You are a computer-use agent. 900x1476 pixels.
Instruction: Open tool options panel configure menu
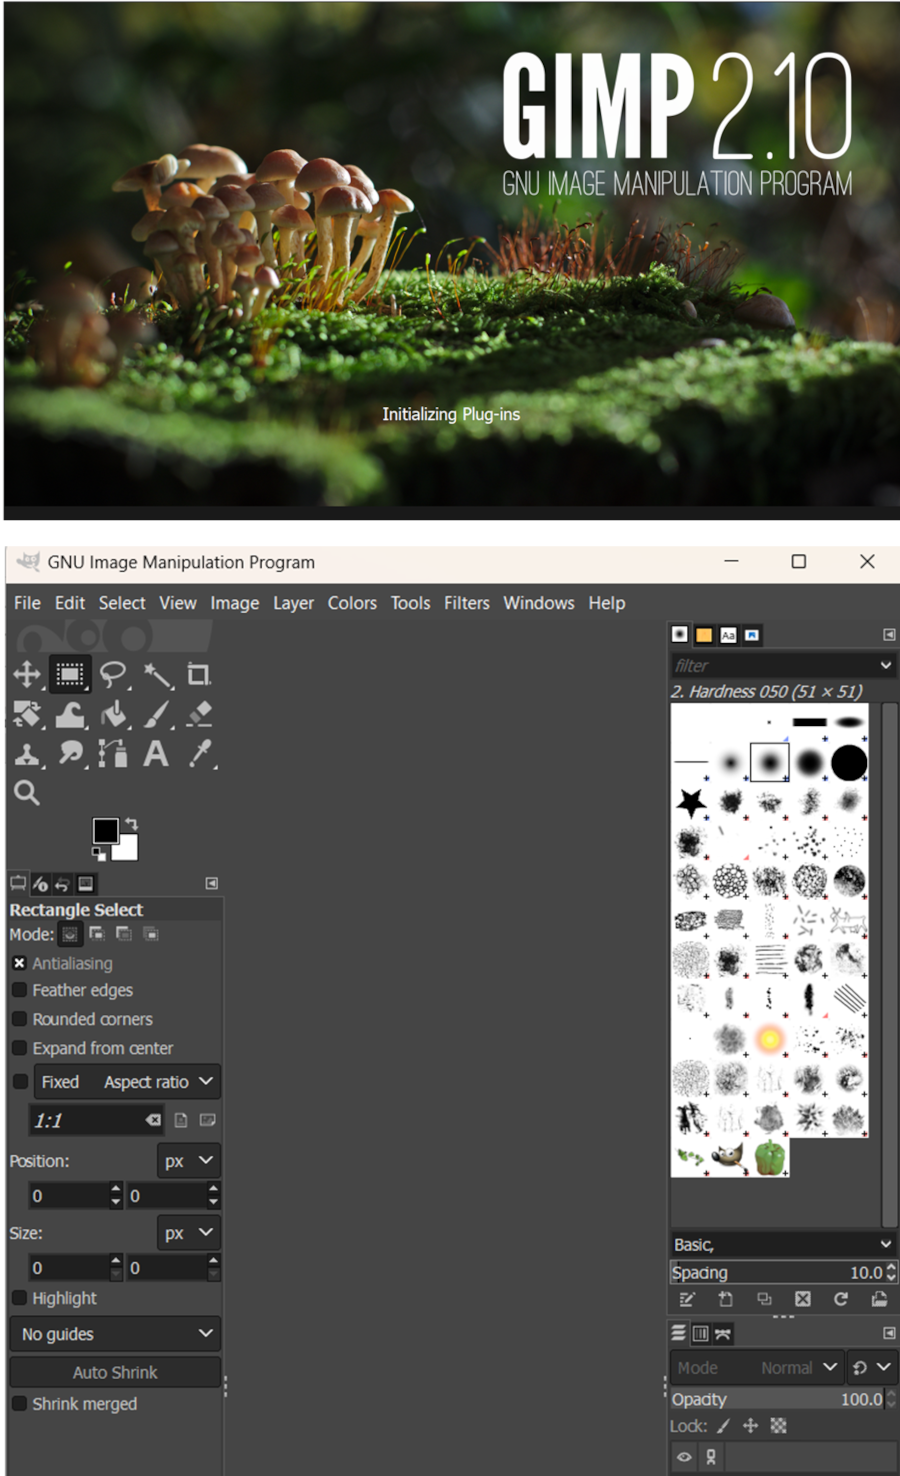coord(212,883)
